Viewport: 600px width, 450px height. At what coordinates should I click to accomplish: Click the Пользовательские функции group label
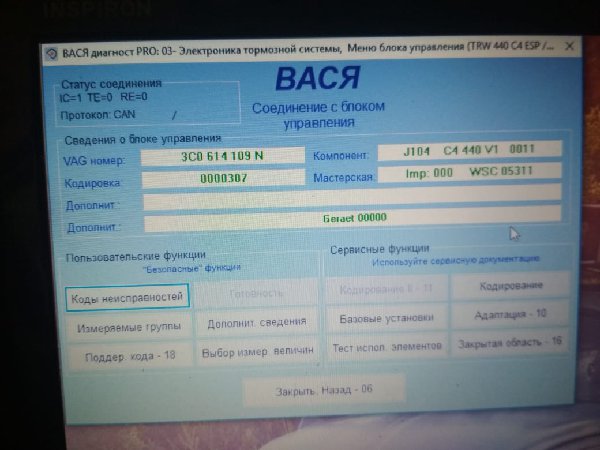[136, 256]
